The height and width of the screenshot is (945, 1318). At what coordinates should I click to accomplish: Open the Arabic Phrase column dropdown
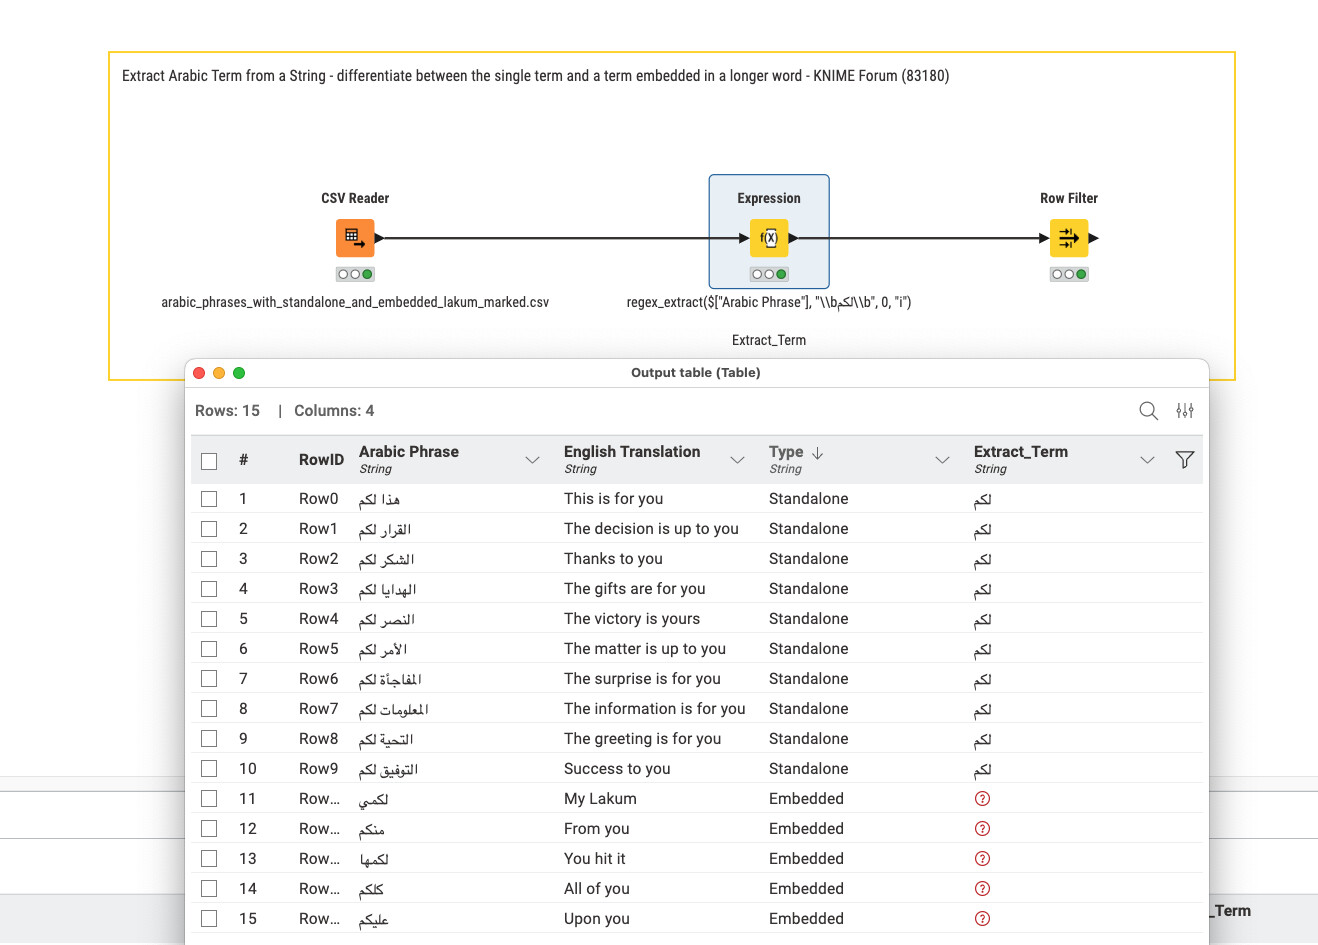click(532, 459)
